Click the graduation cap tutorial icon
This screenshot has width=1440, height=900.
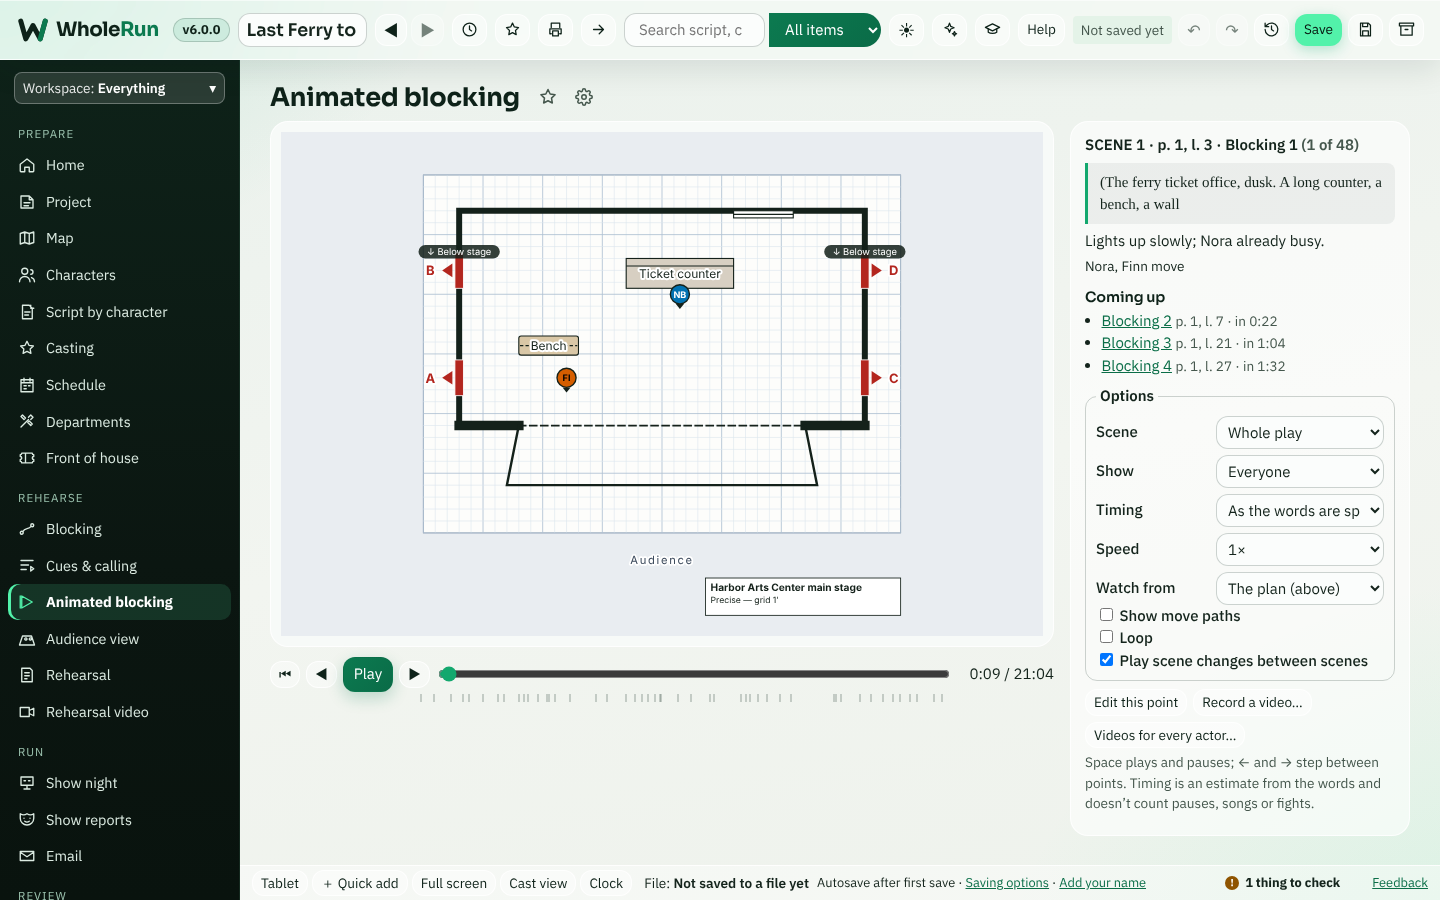coord(993,30)
